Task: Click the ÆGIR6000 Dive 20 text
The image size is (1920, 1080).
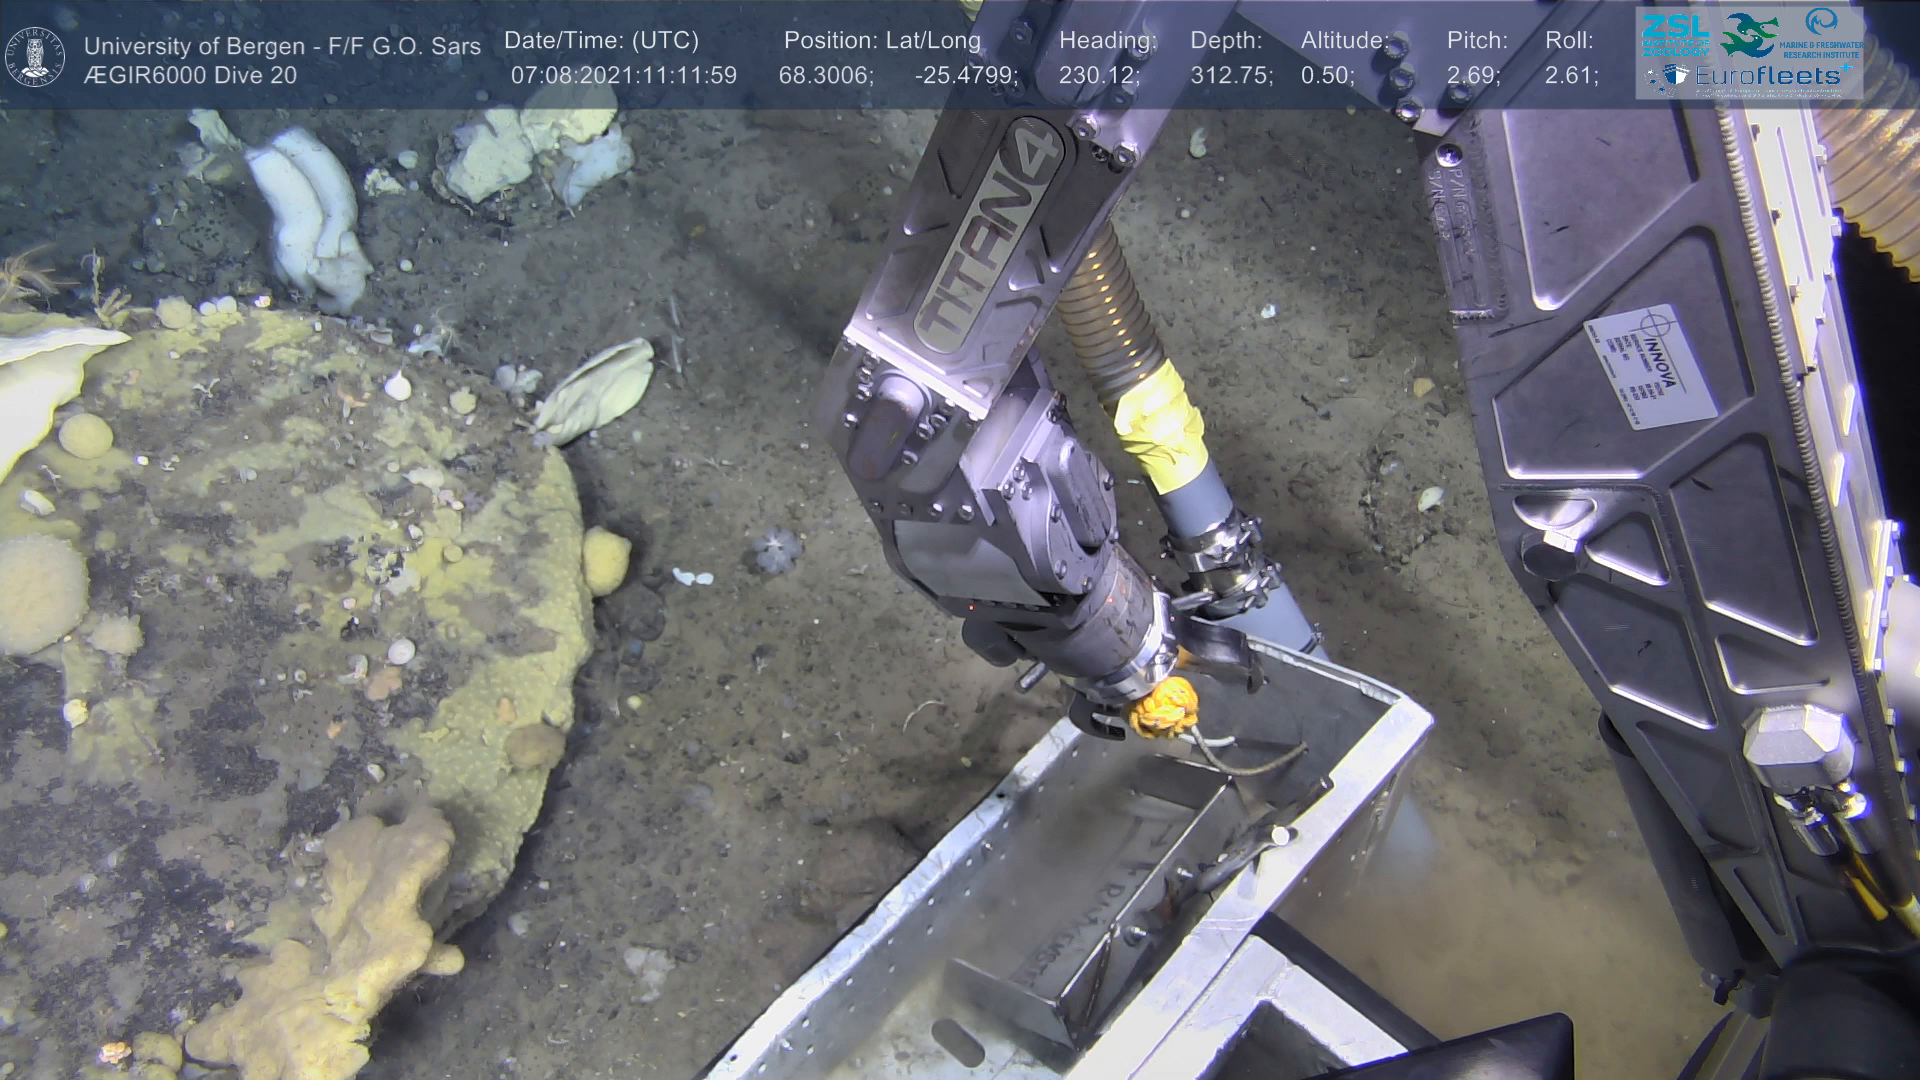Action: pyautogui.click(x=190, y=75)
